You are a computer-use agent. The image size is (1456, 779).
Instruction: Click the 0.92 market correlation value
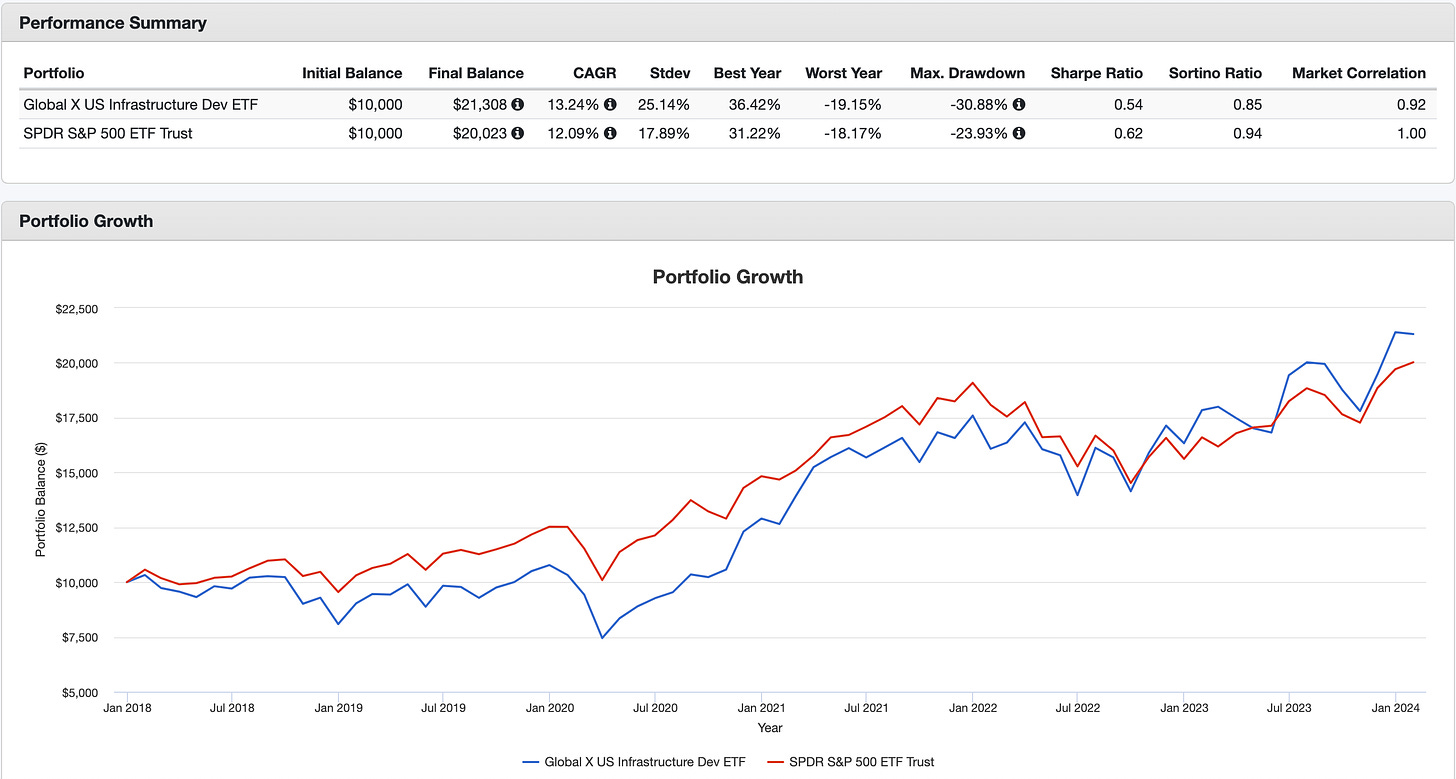click(x=1412, y=104)
